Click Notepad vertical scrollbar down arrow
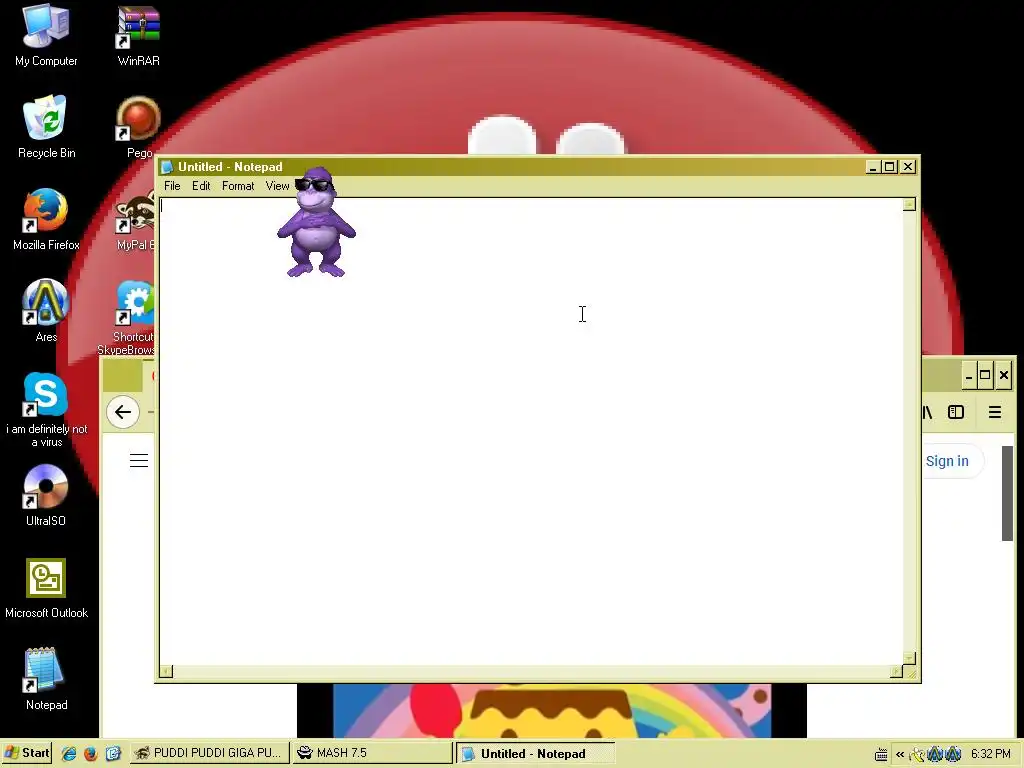 [909, 658]
